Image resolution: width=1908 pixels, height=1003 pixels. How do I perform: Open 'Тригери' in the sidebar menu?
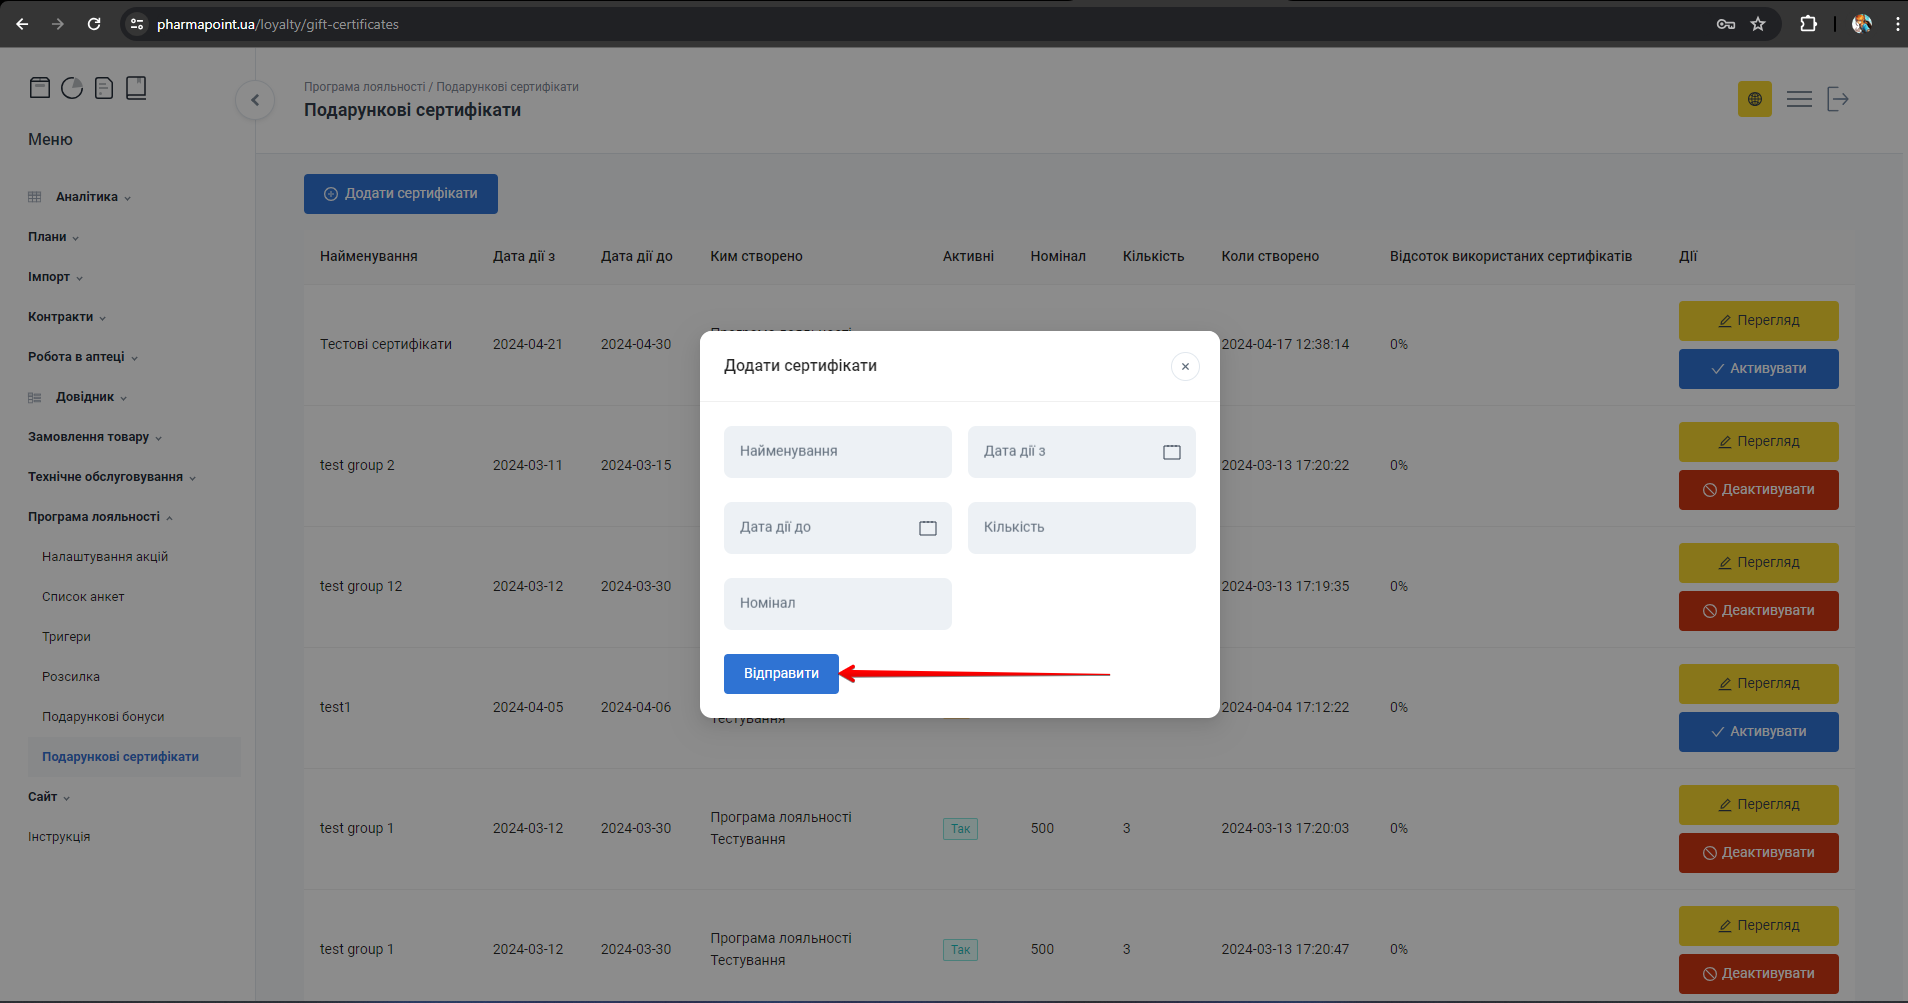[x=66, y=637]
